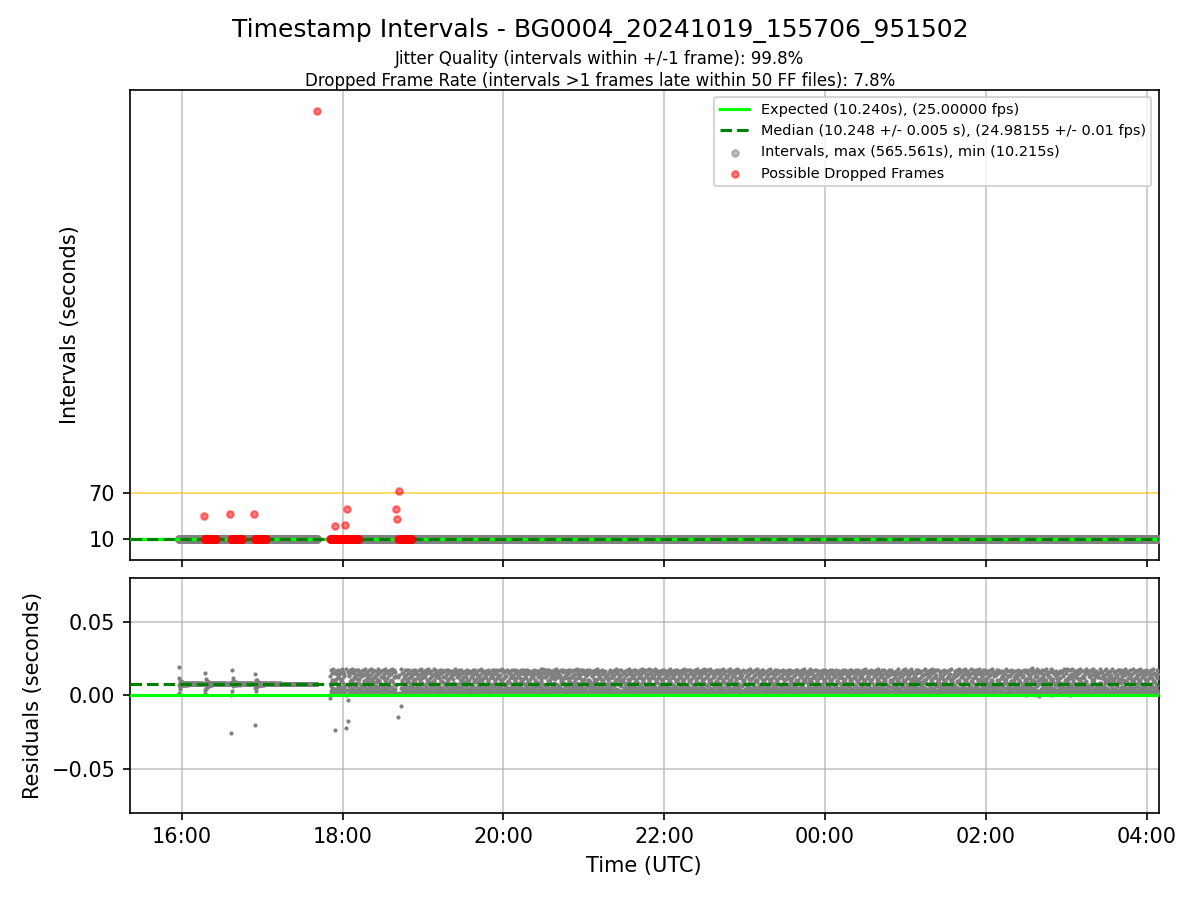1200x900 pixels.
Task: Click the "0.00" residuals tick label
Action: click(x=92, y=695)
